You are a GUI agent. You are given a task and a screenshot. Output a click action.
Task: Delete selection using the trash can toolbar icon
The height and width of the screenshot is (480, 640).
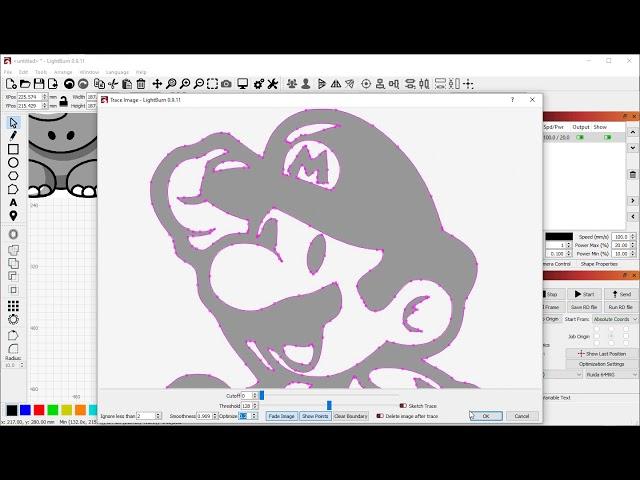pyautogui.click(x=141, y=84)
